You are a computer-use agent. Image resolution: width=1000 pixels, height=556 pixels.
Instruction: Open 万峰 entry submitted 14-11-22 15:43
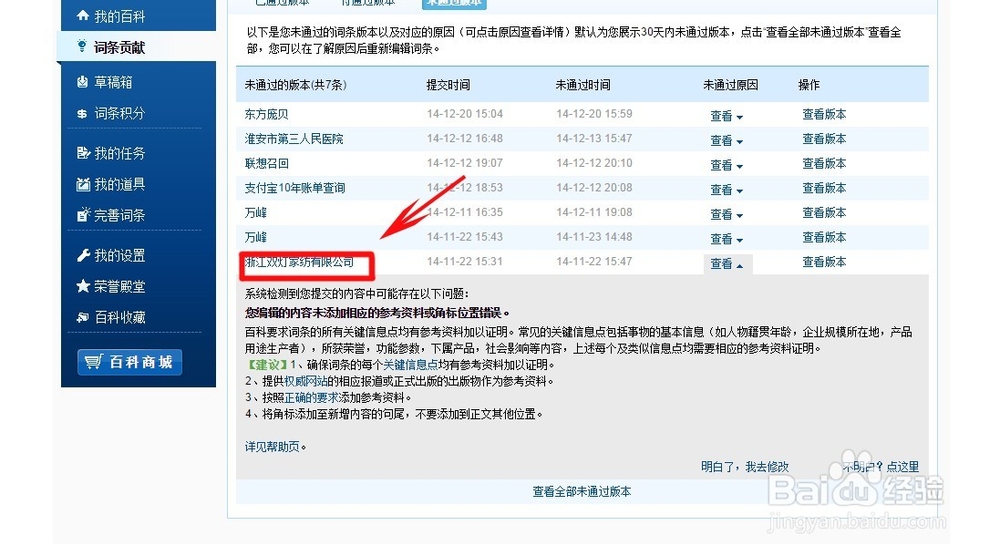click(256, 237)
